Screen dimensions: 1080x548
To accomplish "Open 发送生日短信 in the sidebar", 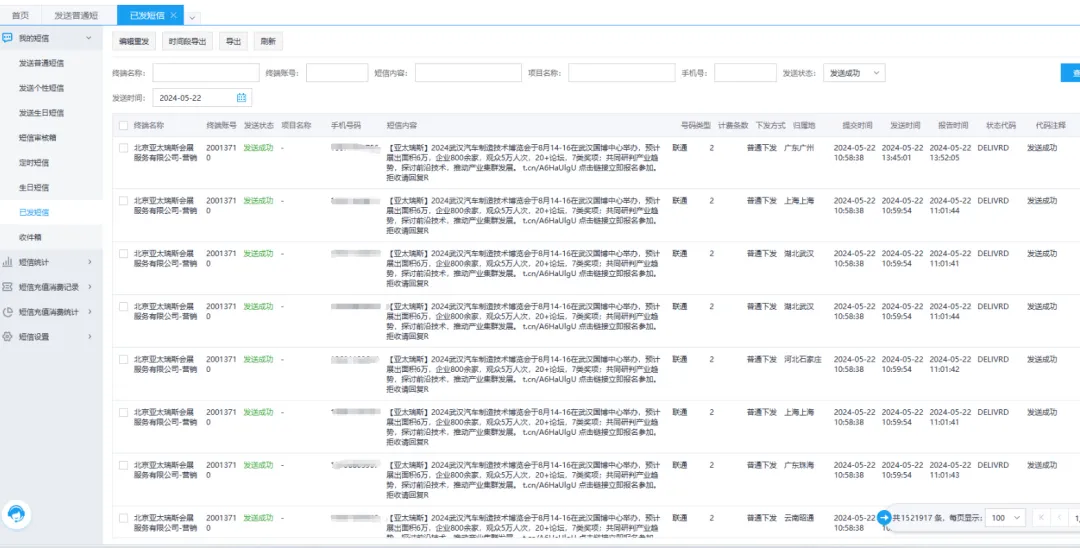I will (x=41, y=112).
